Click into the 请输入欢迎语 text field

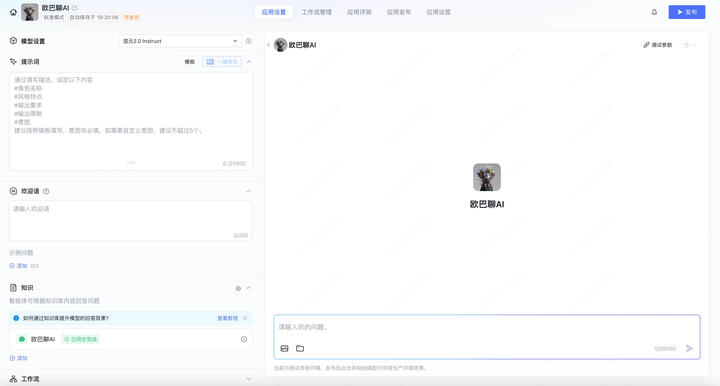pyautogui.click(x=130, y=221)
